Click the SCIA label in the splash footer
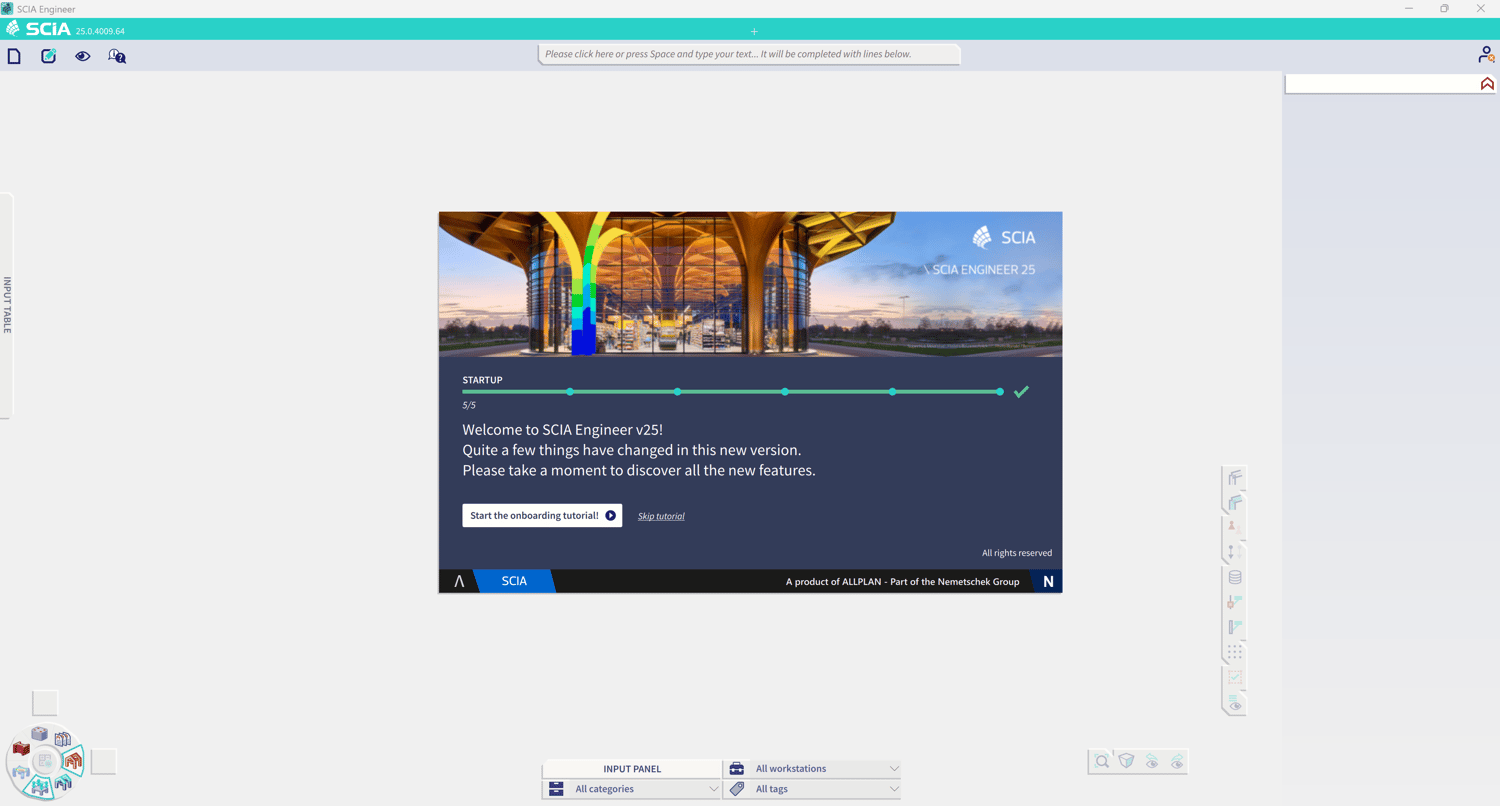Screen dimensions: 1500x806 coord(514,581)
